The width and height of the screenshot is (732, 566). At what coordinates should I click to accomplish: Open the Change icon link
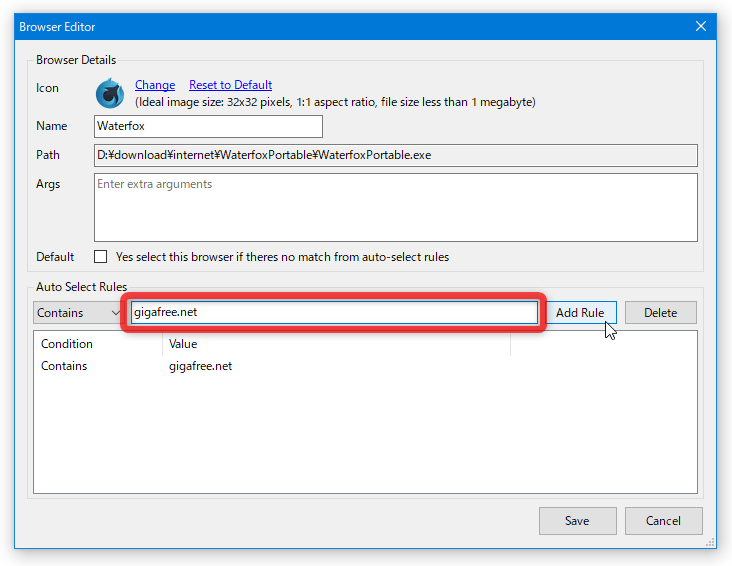[155, 85]
